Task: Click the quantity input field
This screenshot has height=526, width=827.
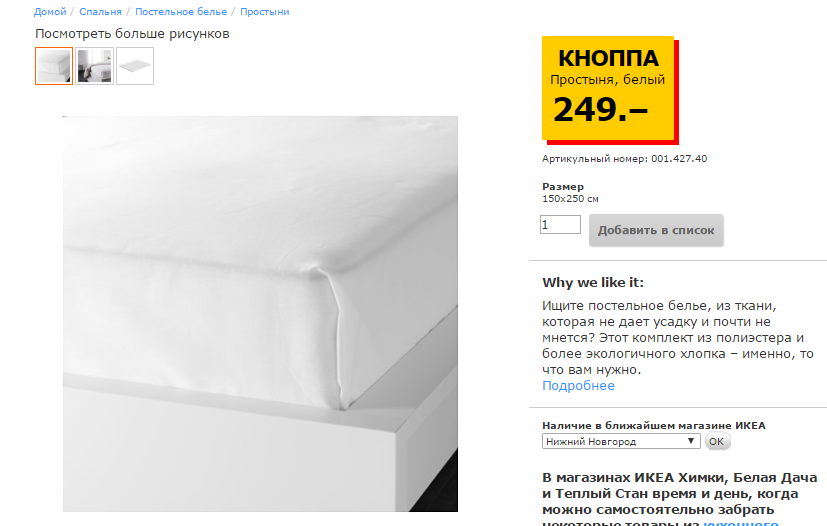Action: (560, 224)
